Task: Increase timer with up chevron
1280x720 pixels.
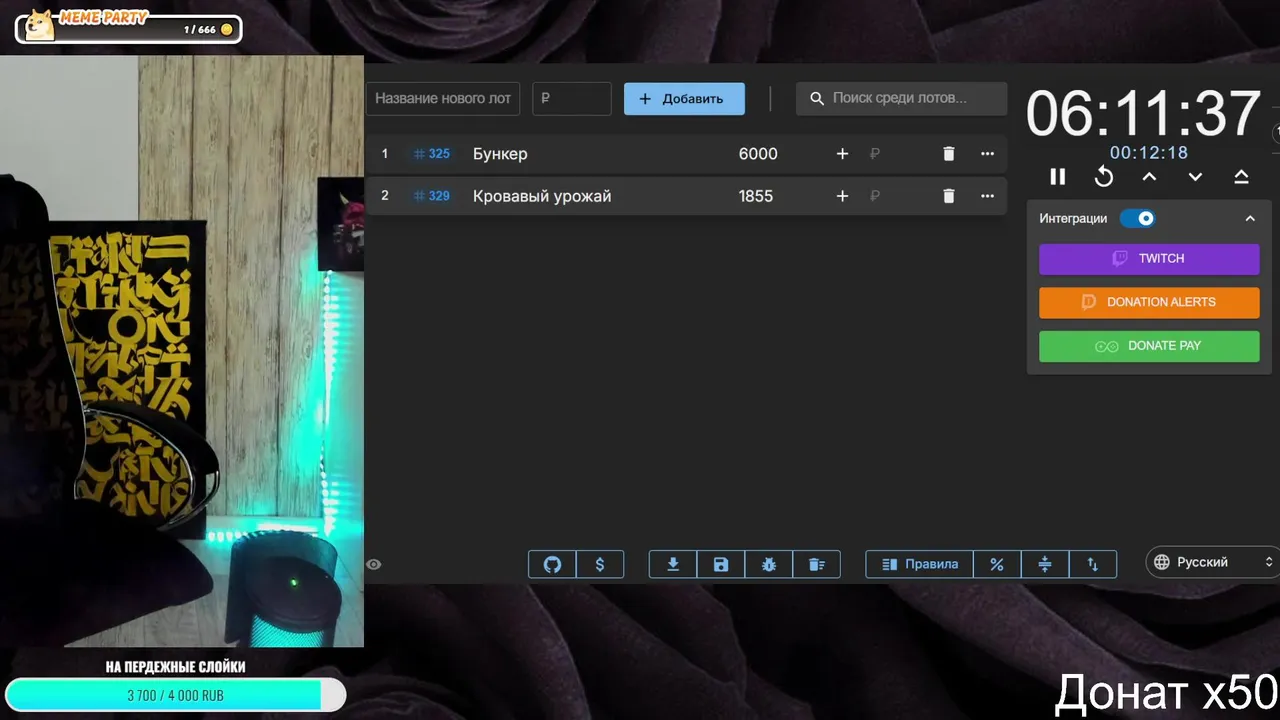Action: pos(1150,177)
